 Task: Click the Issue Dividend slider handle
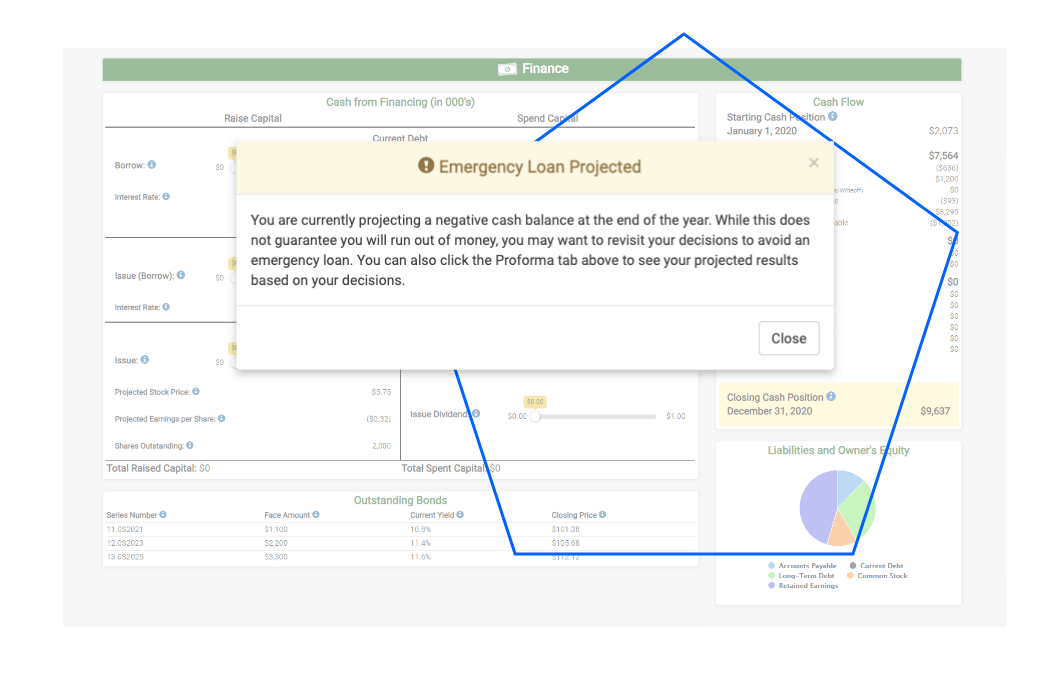[535, 417]
